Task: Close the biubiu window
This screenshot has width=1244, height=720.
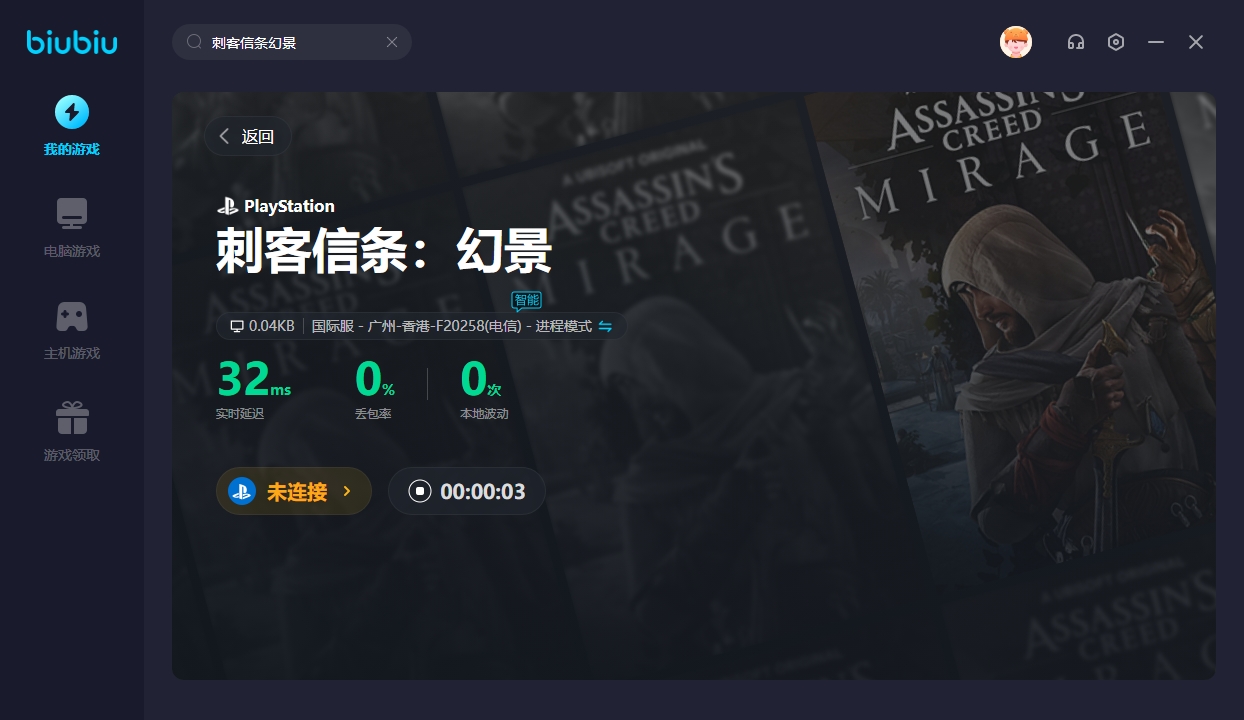Action: [x=1196, y=42]
